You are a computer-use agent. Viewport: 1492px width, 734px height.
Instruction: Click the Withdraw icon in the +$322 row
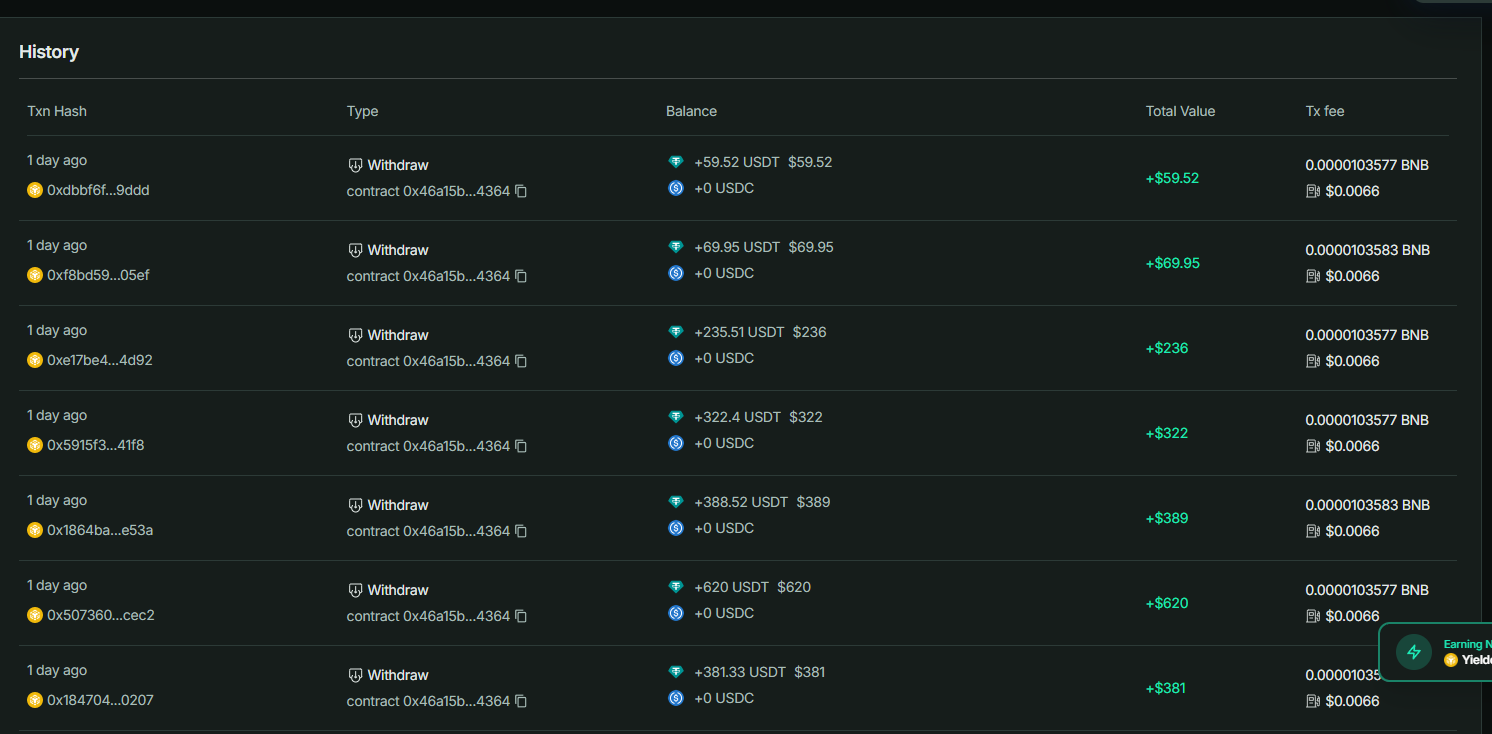point(355,420)
